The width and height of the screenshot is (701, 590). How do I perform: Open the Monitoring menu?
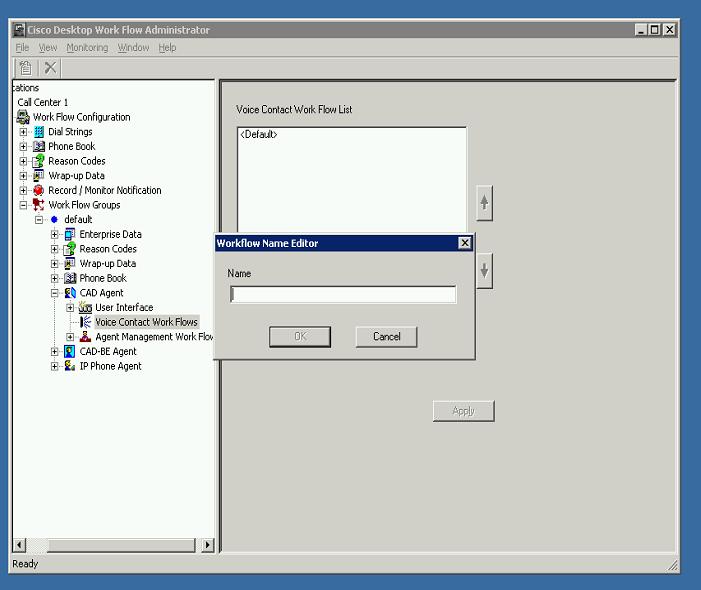tap(87, 47)
